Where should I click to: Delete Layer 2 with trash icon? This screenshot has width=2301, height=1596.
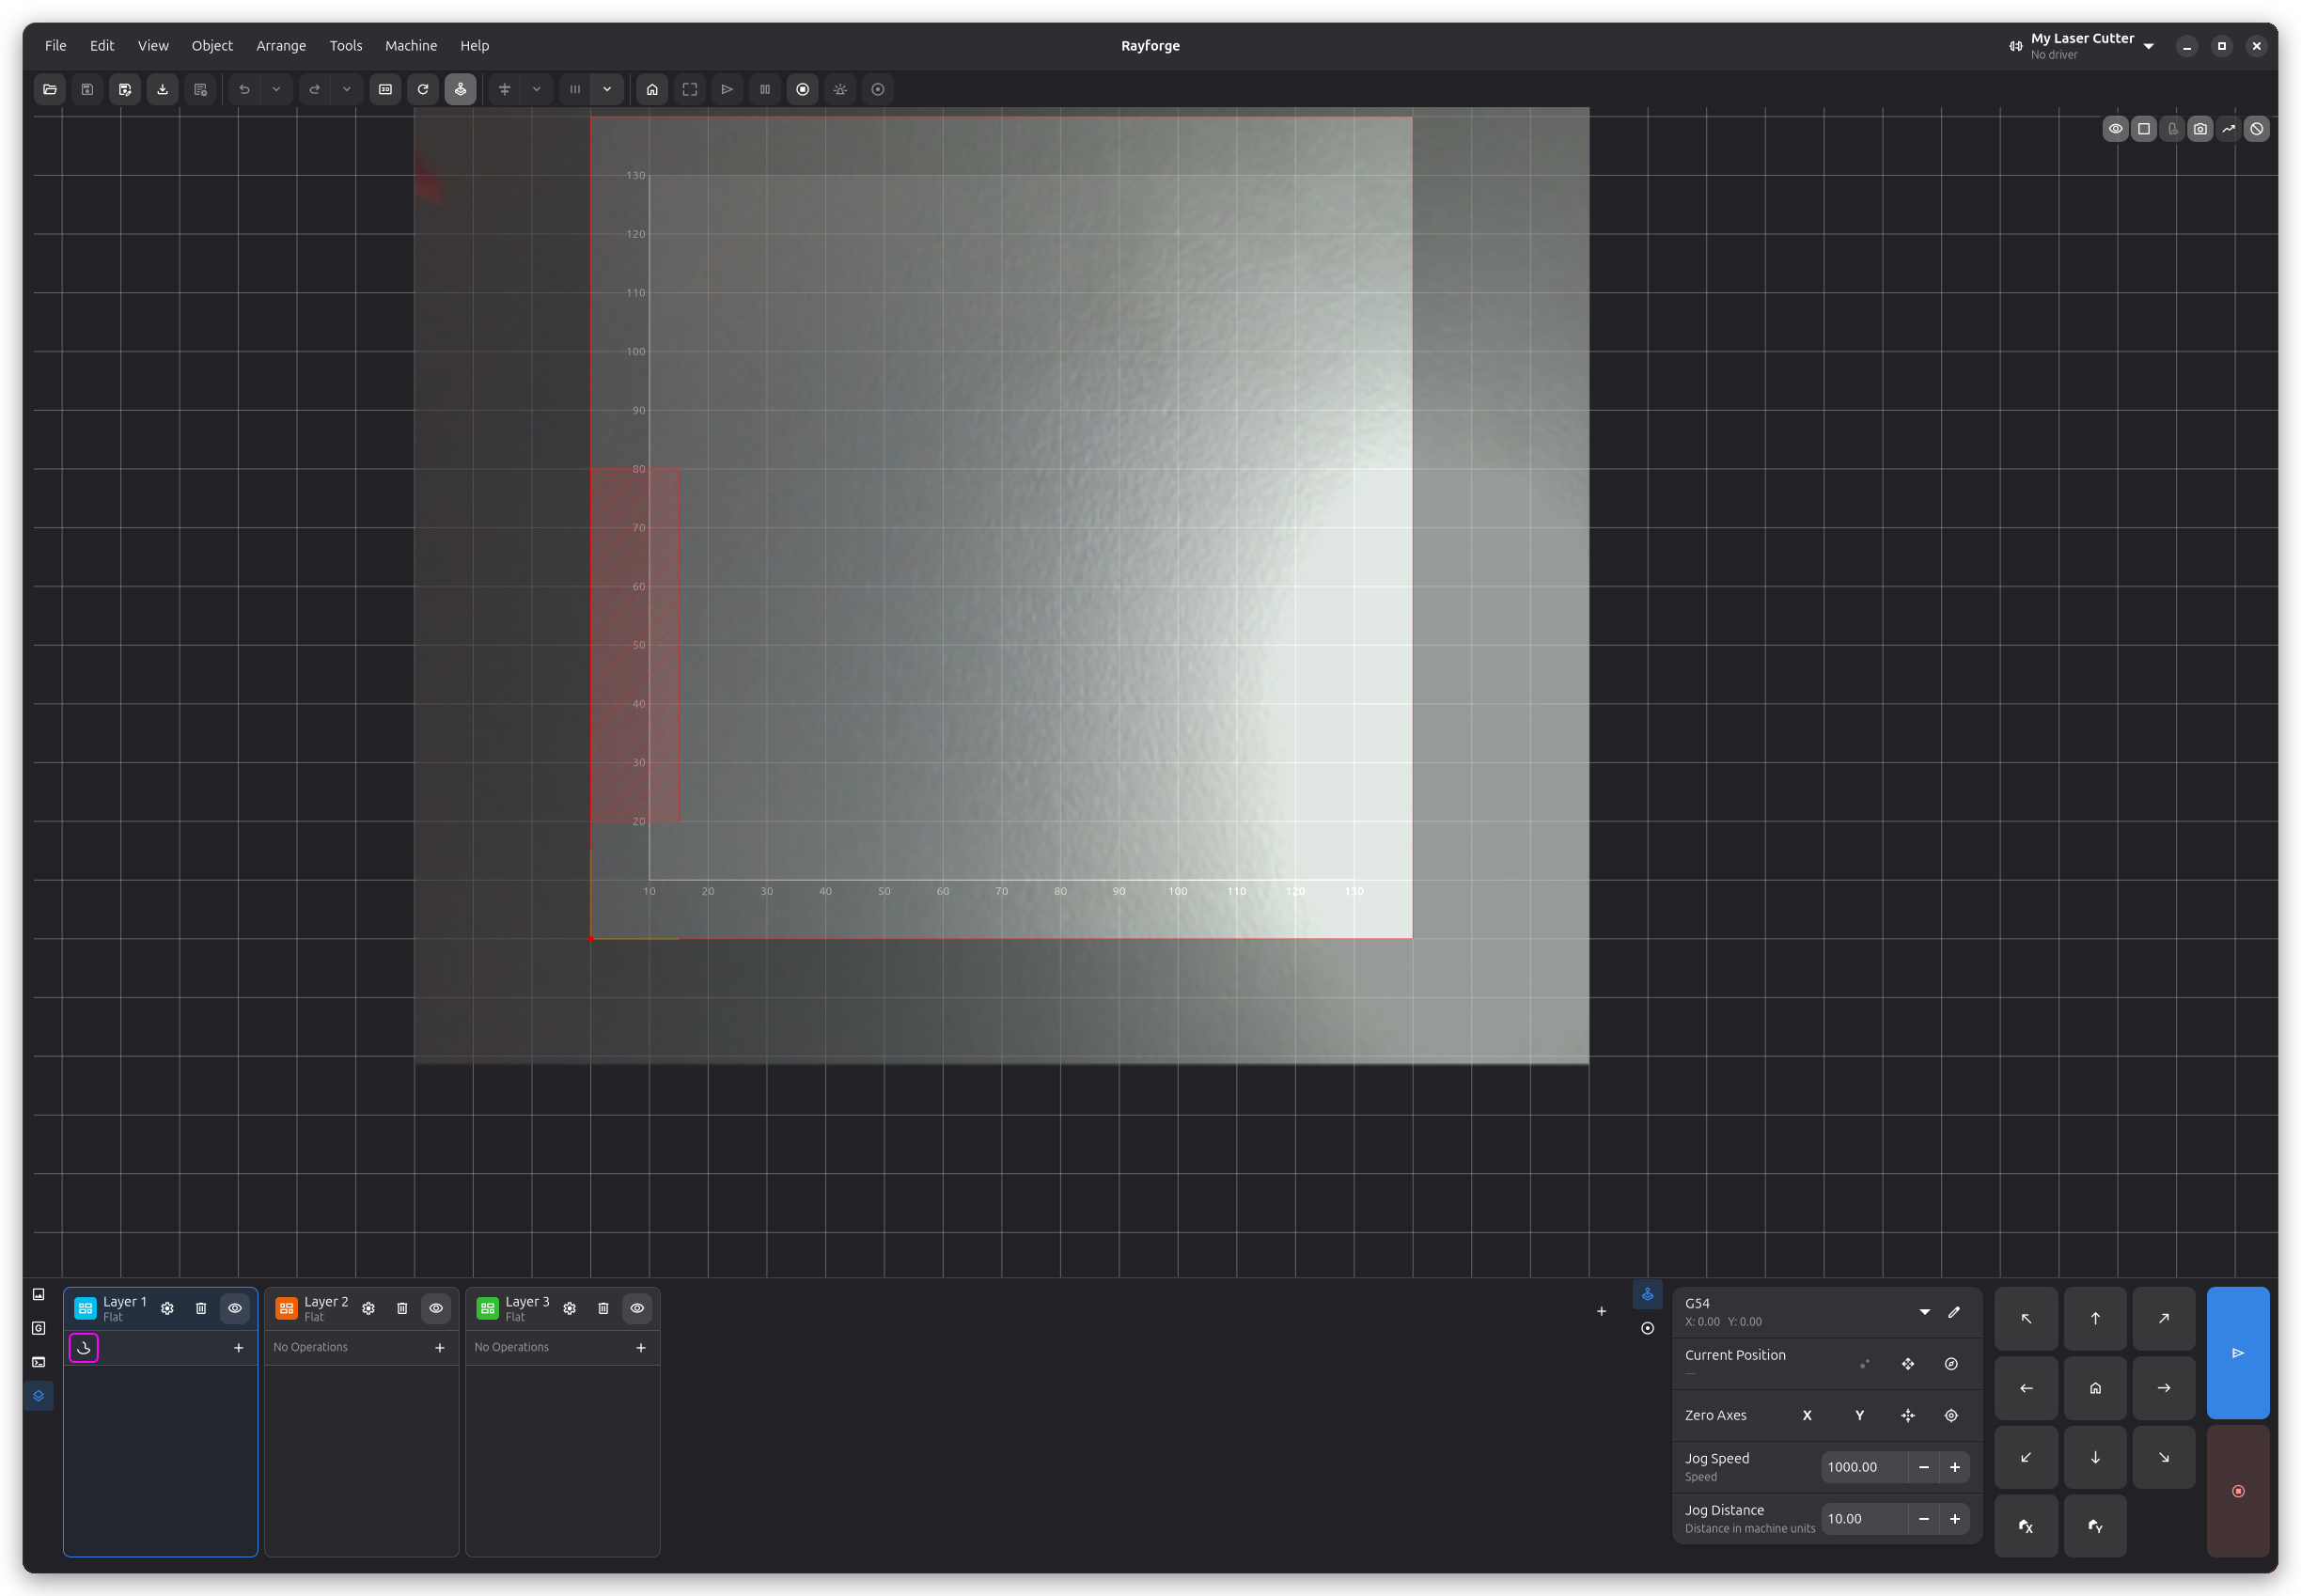[402, 1308]
